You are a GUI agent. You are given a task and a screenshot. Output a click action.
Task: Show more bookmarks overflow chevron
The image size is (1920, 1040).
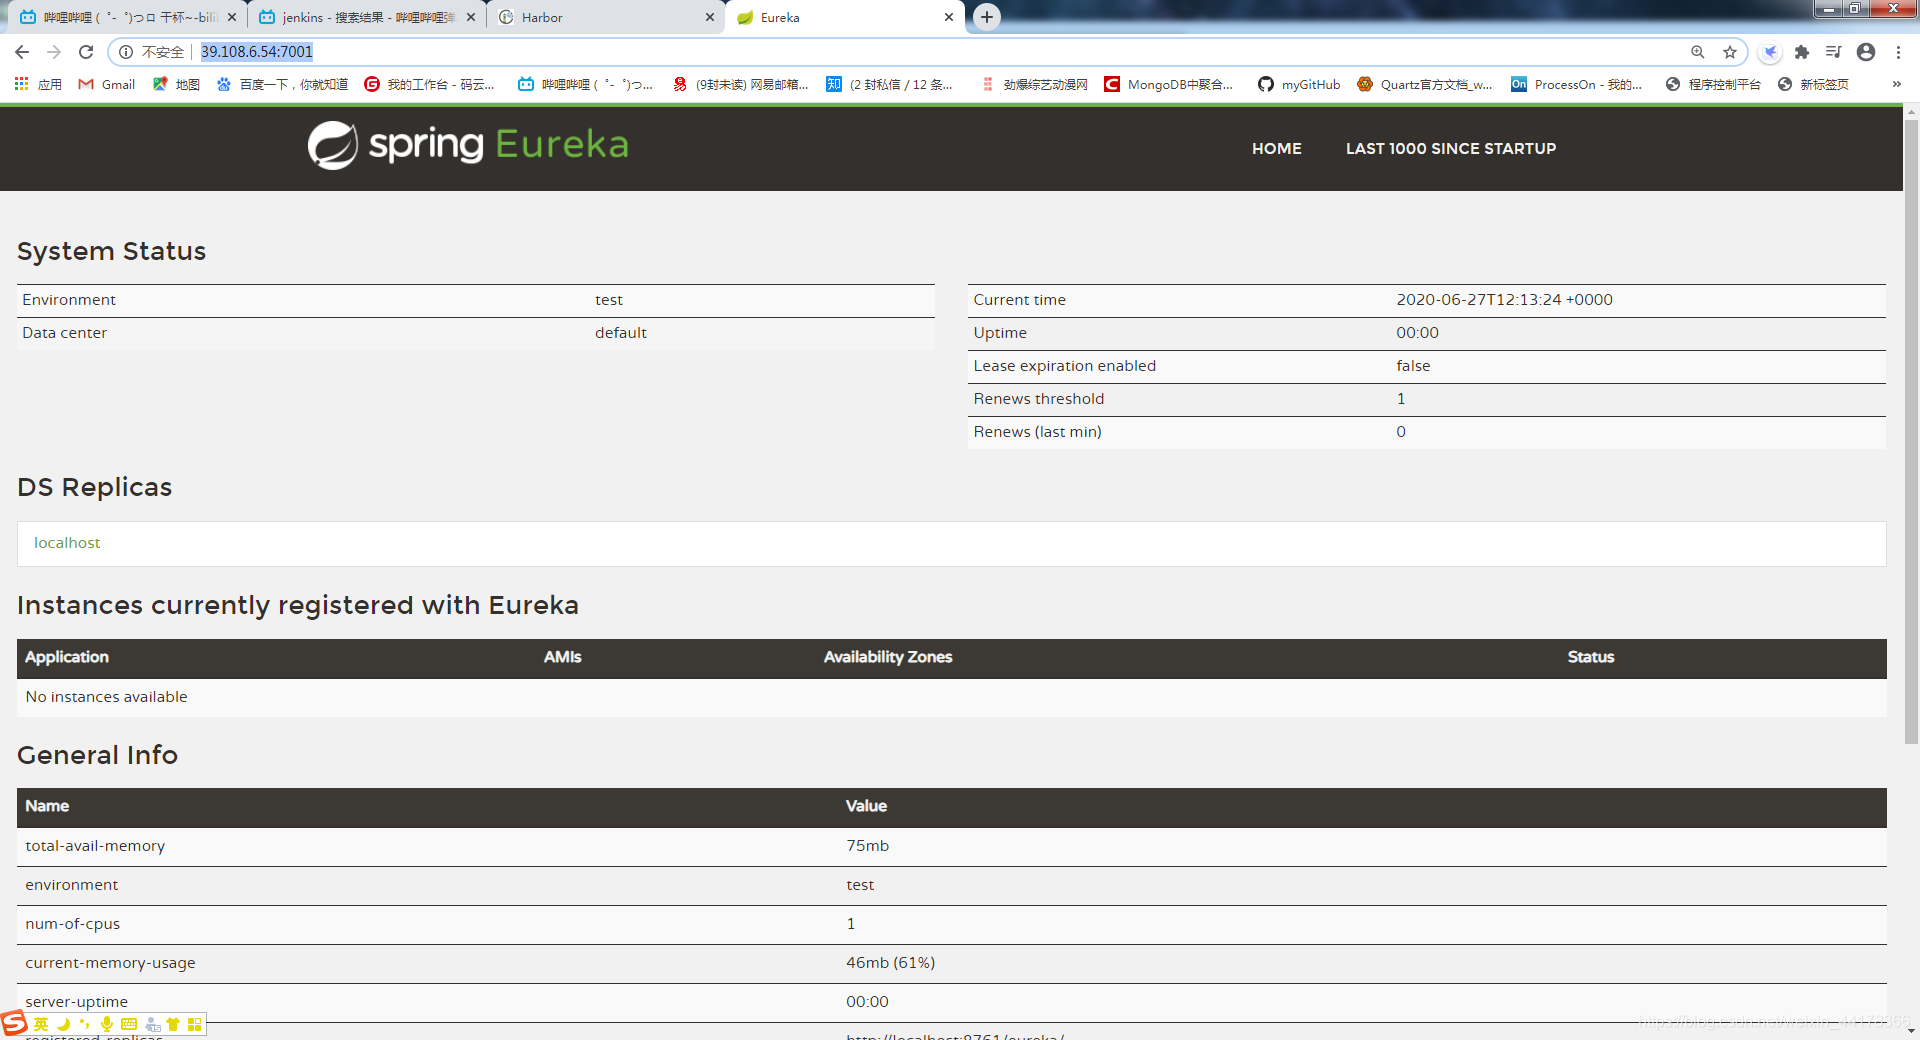point(1897,84)
